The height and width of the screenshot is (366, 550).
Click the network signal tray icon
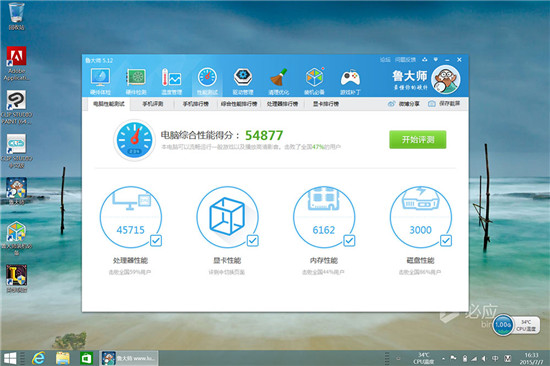(x=474, y=359)
